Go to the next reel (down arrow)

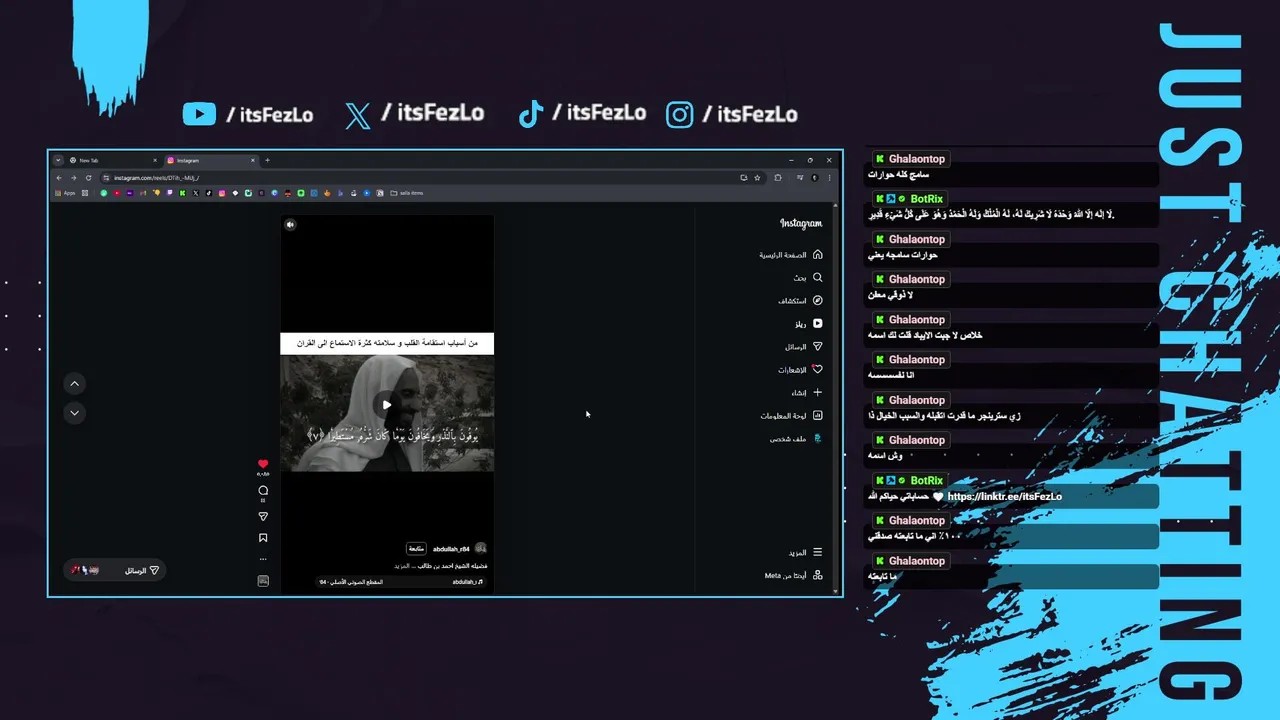click(75, 413)
